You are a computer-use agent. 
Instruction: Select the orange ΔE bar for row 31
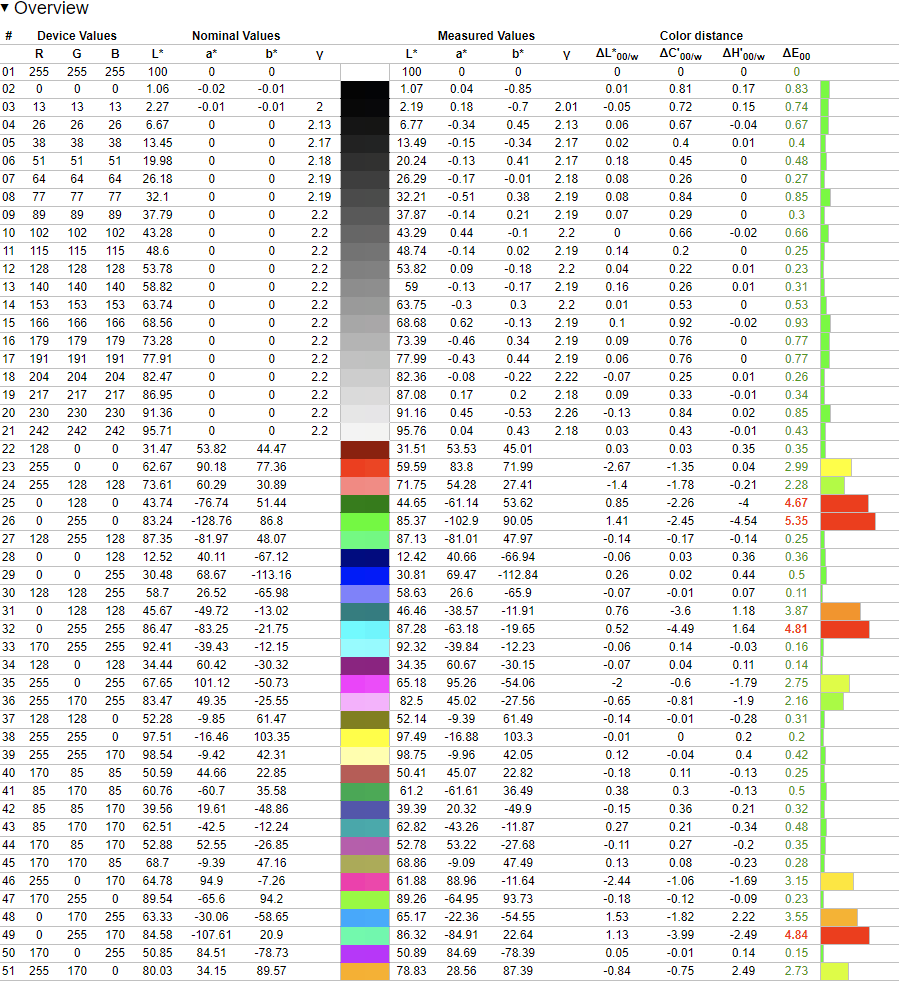click(x=840, y=611)
